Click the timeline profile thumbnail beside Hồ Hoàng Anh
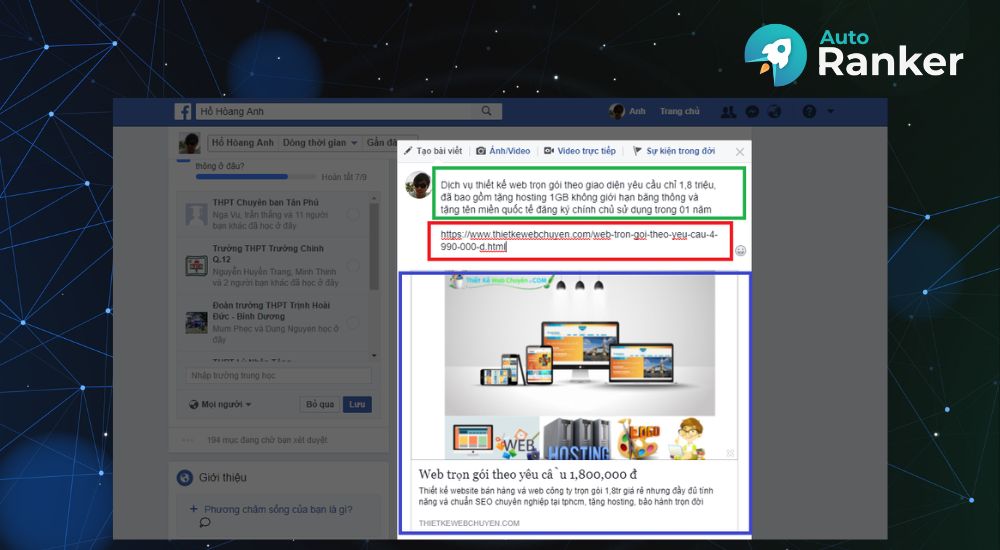1000x550 pixels. [189, 144]
